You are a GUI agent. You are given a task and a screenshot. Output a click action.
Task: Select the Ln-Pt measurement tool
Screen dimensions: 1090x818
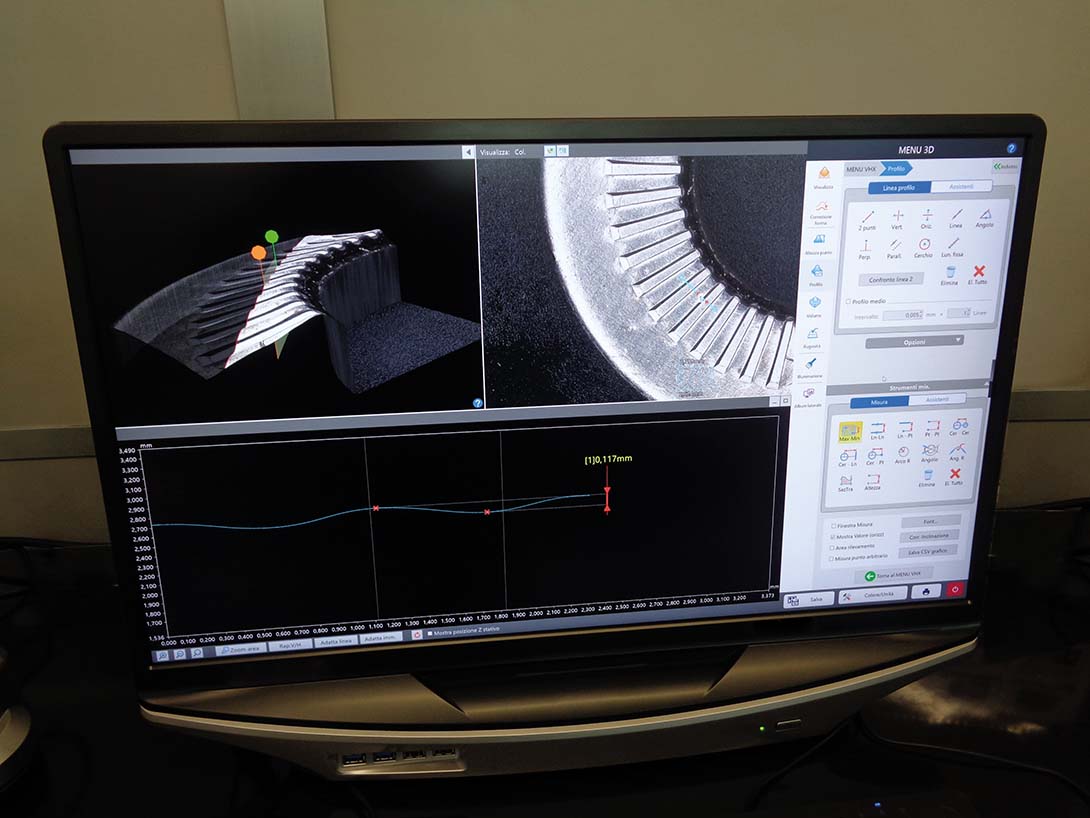point(905,430)
